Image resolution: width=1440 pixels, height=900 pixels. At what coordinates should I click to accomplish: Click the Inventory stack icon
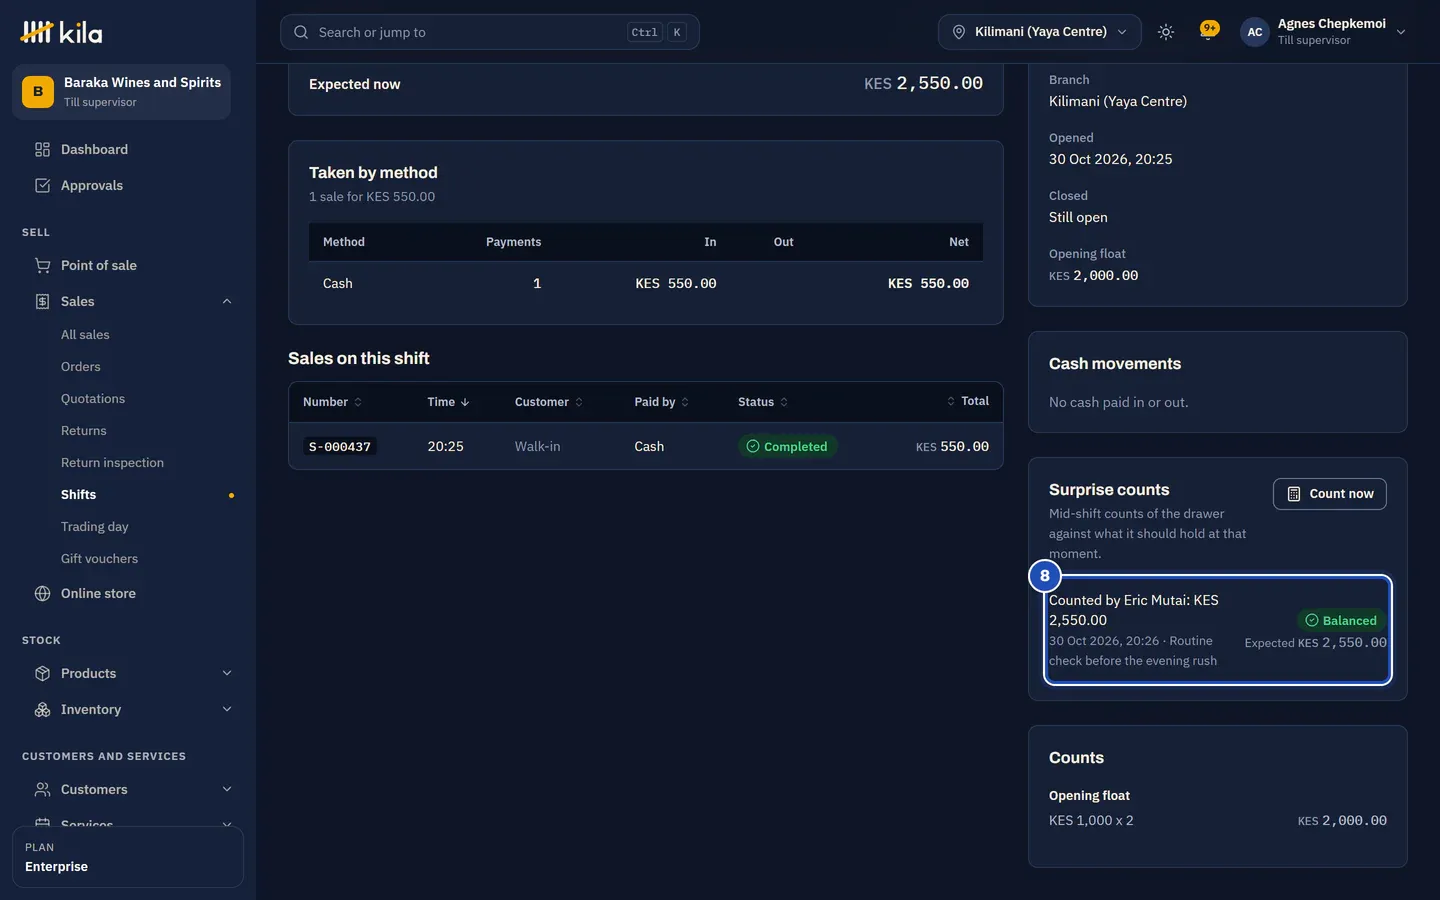tap(42, 710)
